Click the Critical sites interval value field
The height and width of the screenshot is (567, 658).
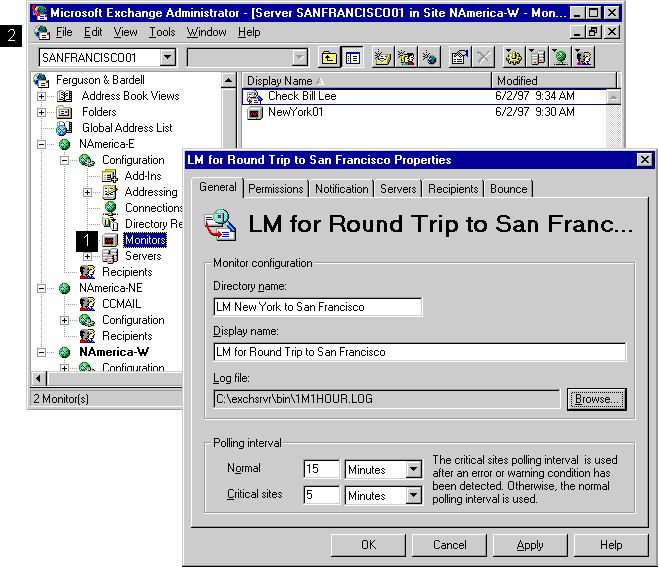(321, 495)
